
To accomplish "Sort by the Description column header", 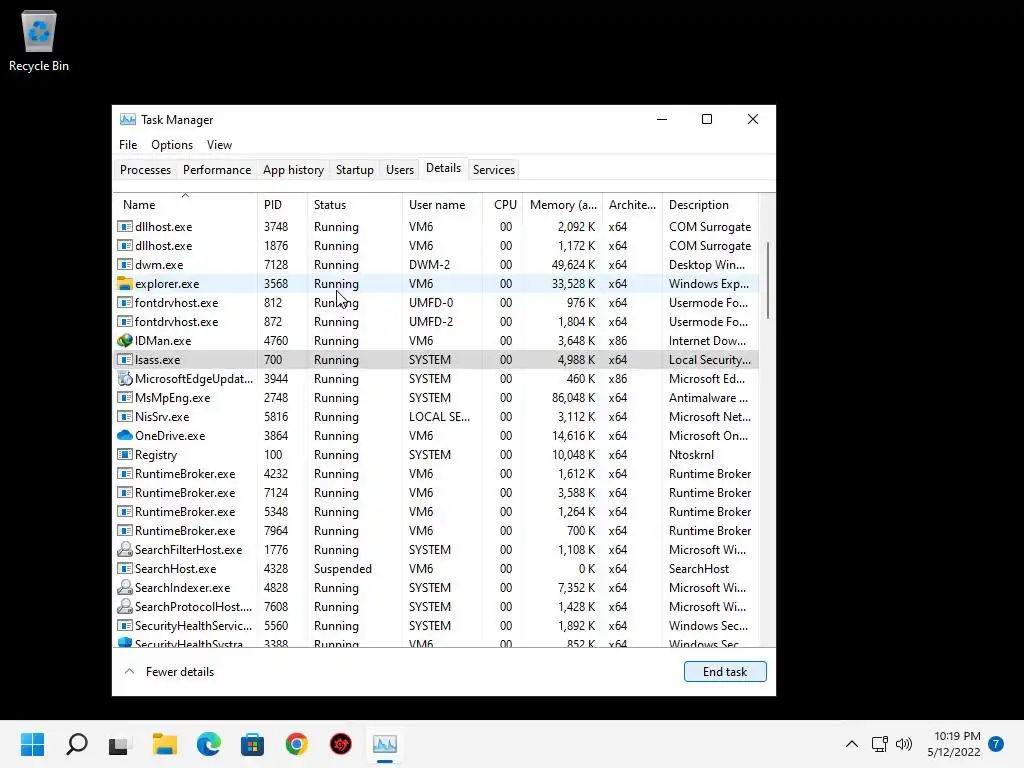I will click(711, 204).
